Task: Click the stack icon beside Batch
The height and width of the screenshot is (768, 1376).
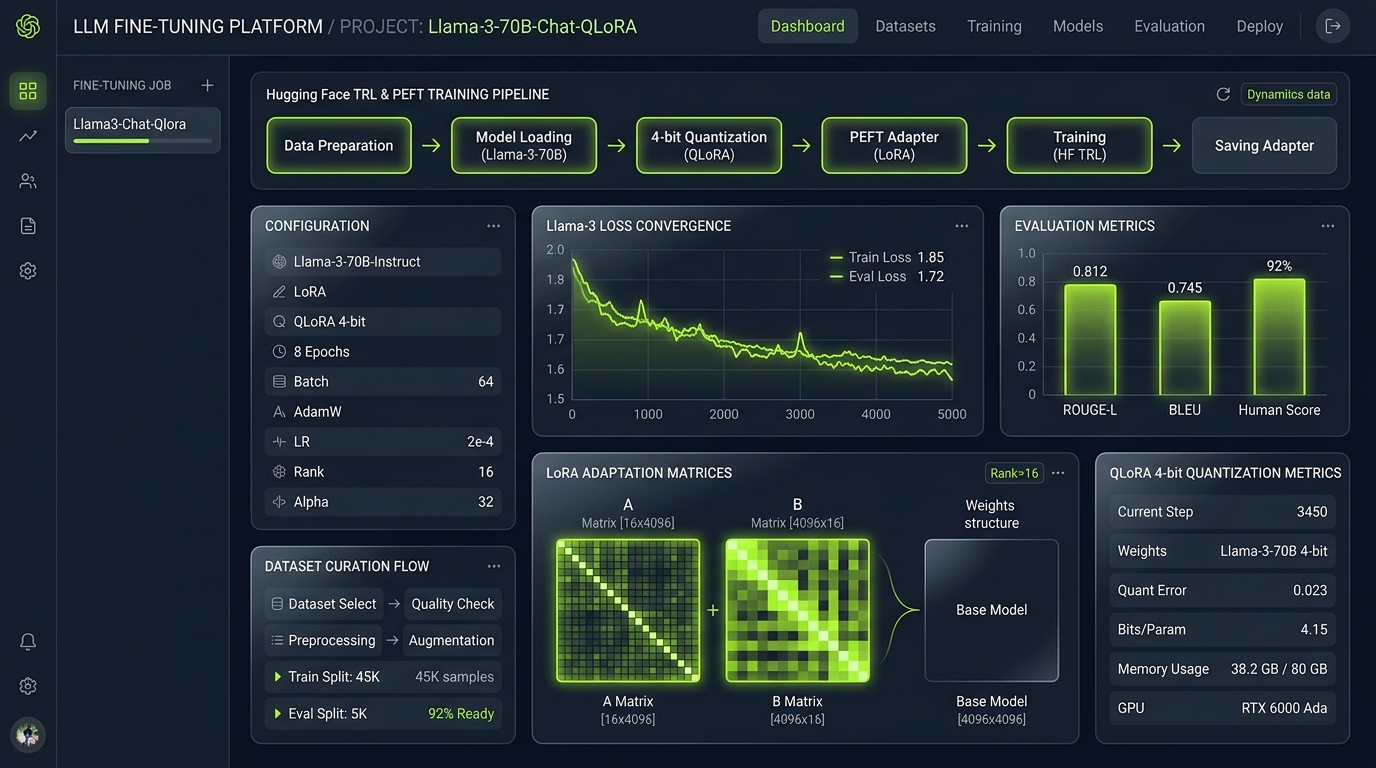Action: click(x=279, y=382)
